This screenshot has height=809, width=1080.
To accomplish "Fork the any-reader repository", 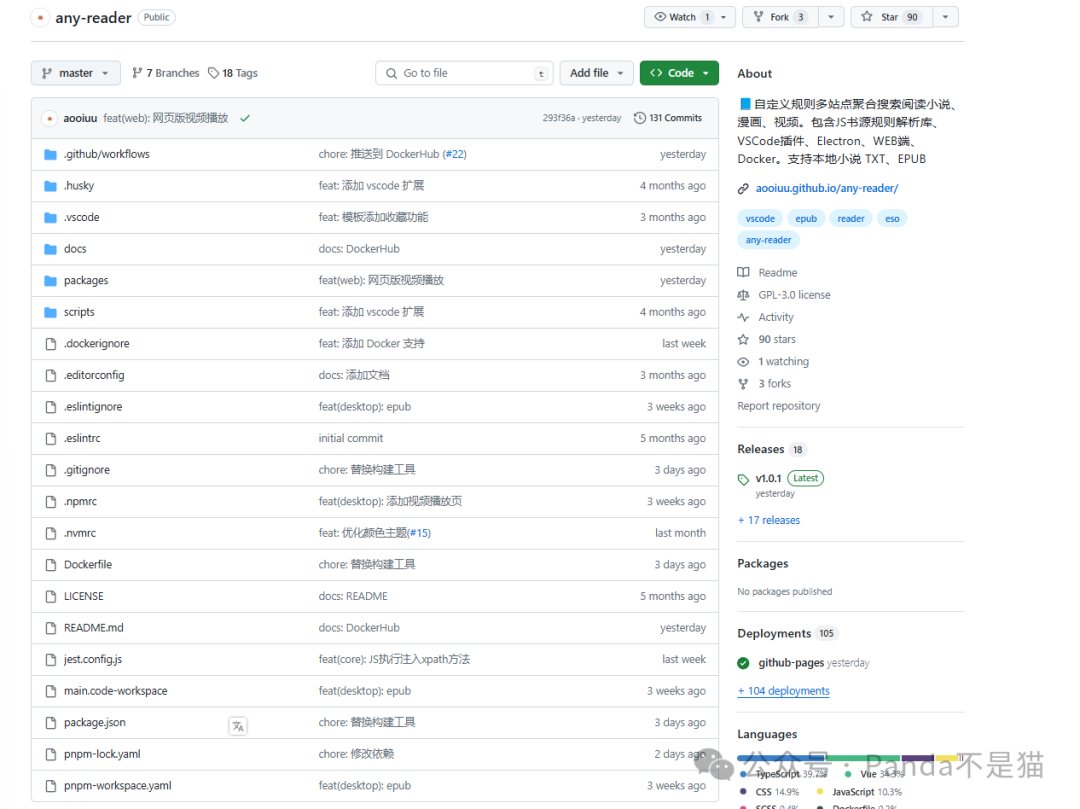I will 780,17.
